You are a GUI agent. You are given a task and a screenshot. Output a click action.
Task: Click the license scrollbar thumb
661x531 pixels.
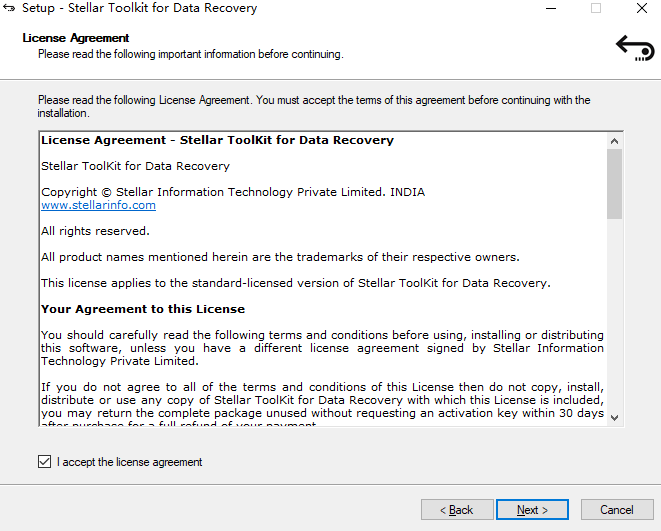614,184
